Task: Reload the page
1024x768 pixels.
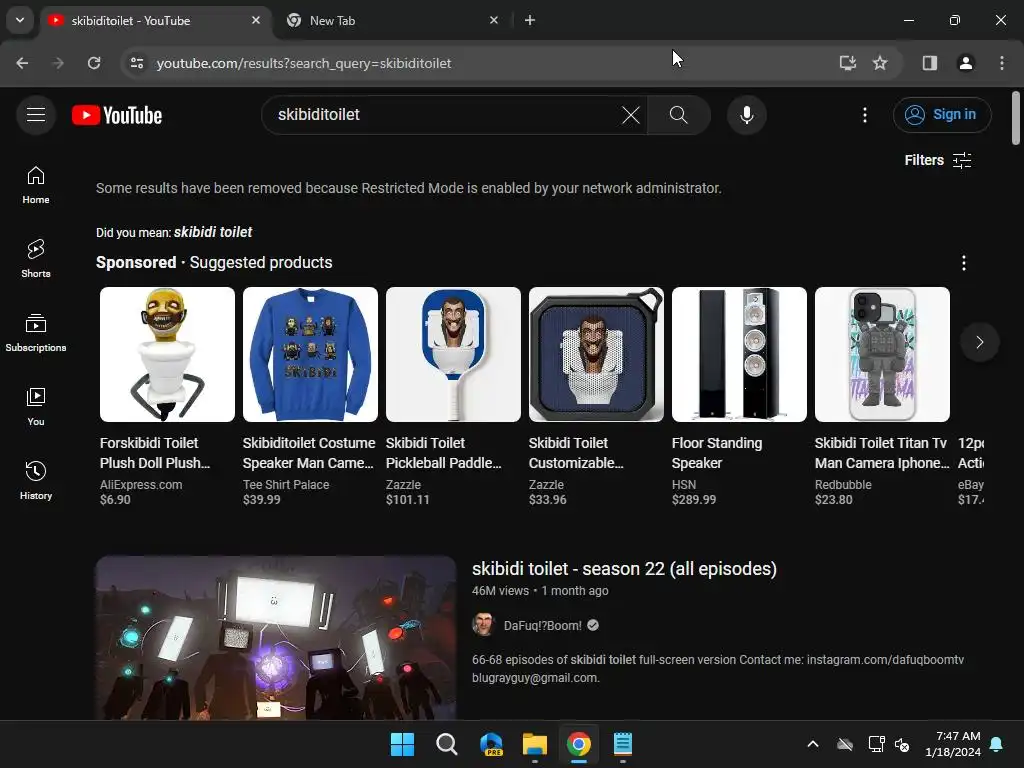Action: tap(94, 63)
